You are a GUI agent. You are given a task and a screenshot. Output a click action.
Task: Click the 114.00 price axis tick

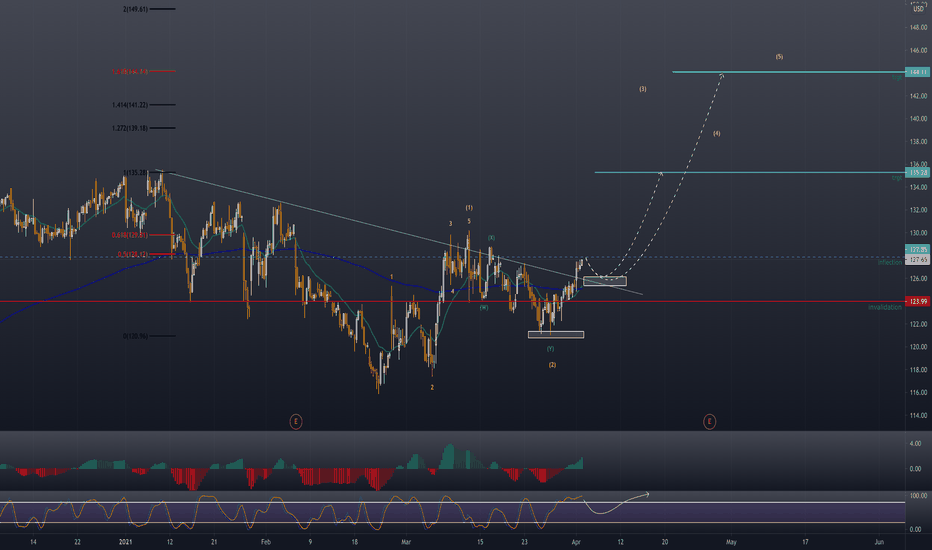click(918, 415)
